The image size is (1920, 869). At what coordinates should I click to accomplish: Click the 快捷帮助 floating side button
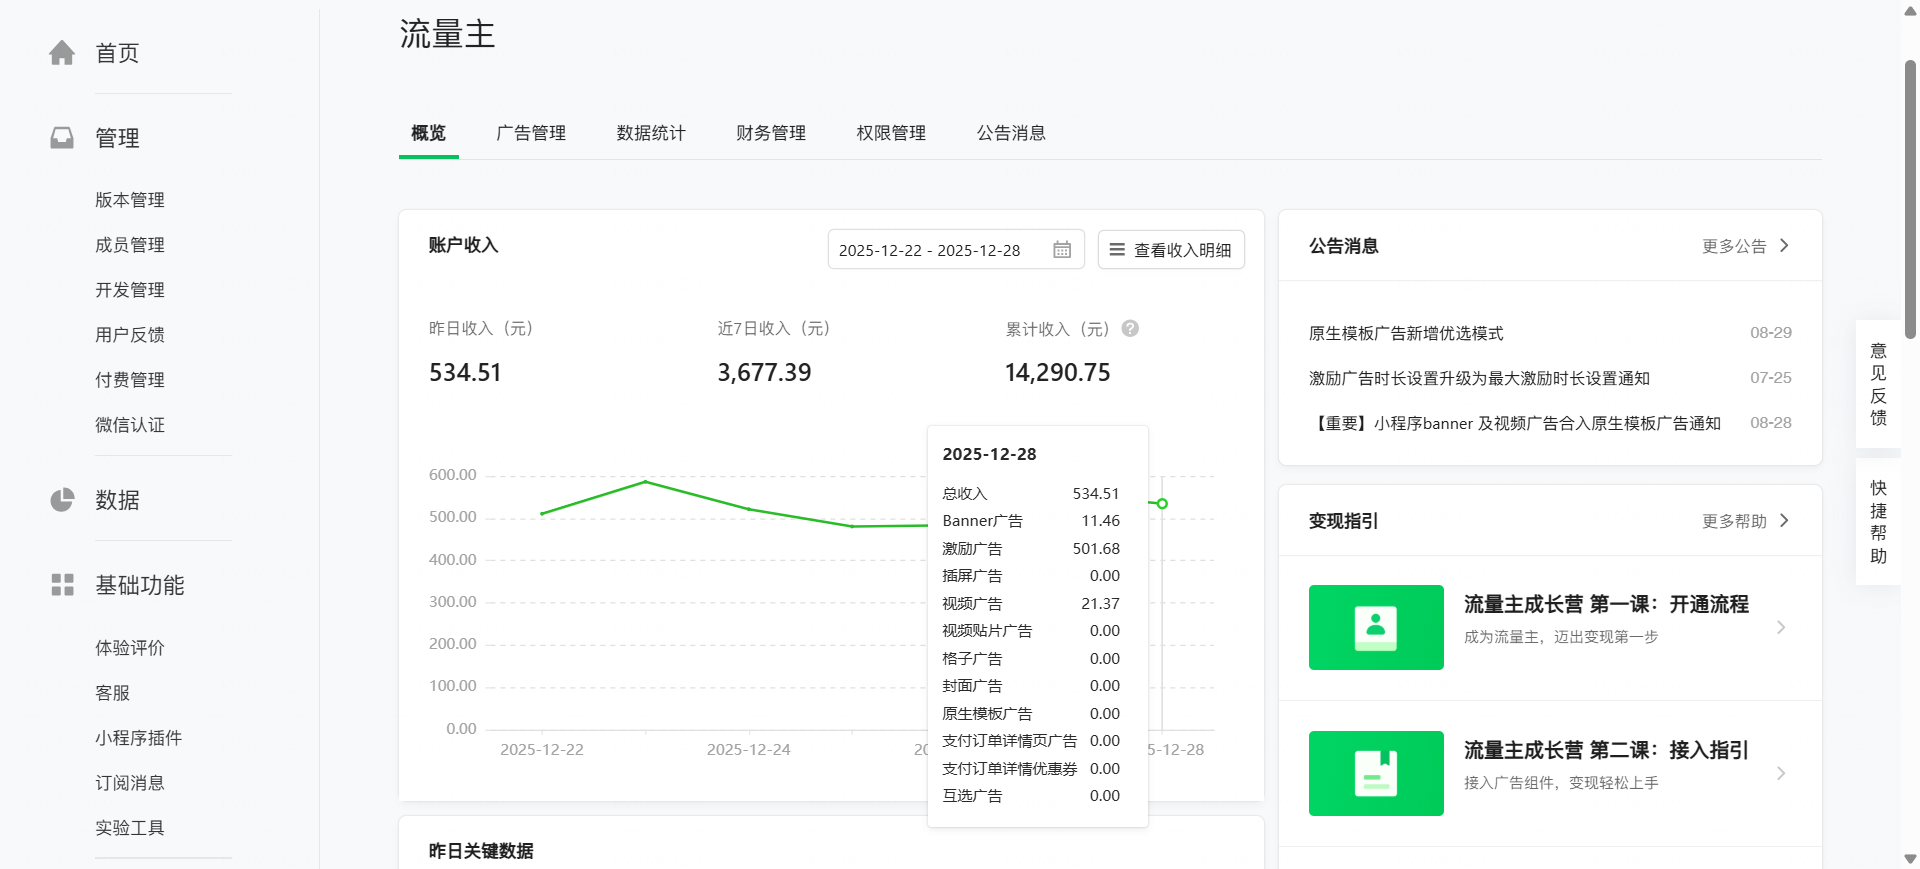(1878, 521)
